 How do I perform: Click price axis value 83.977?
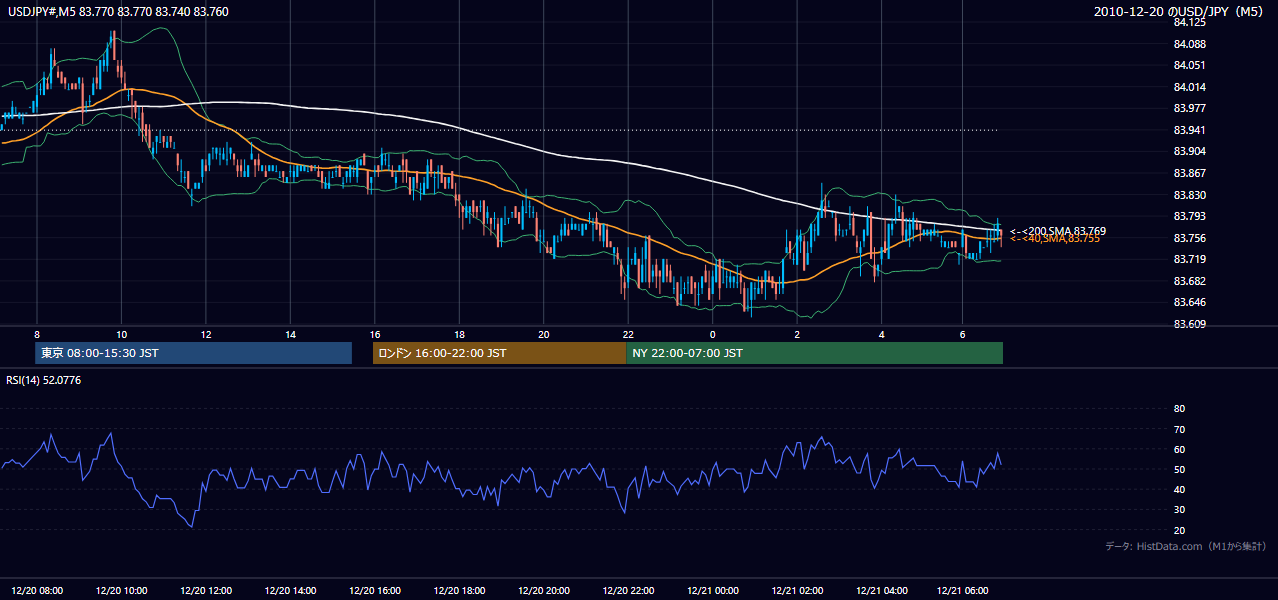click(1188, 108)
